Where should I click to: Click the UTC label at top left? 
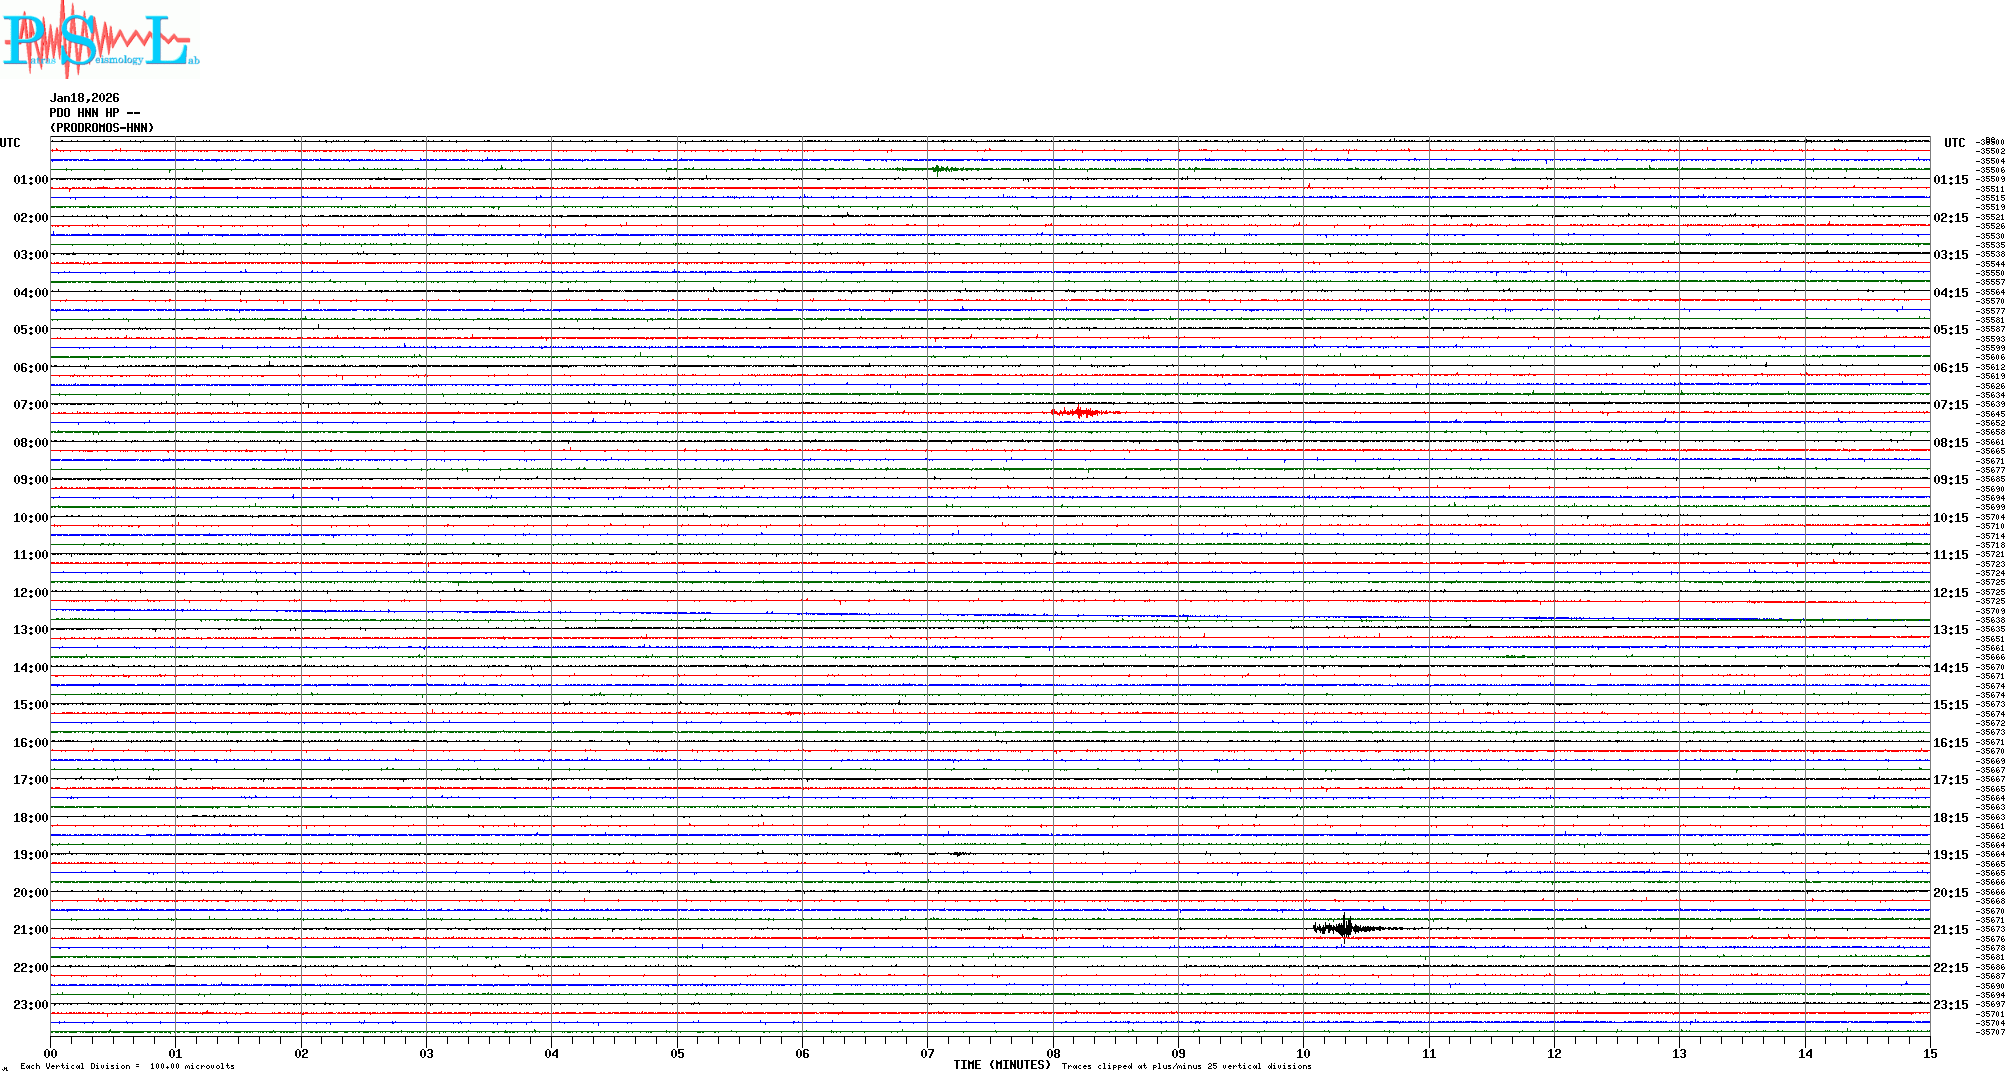(10, 143)
